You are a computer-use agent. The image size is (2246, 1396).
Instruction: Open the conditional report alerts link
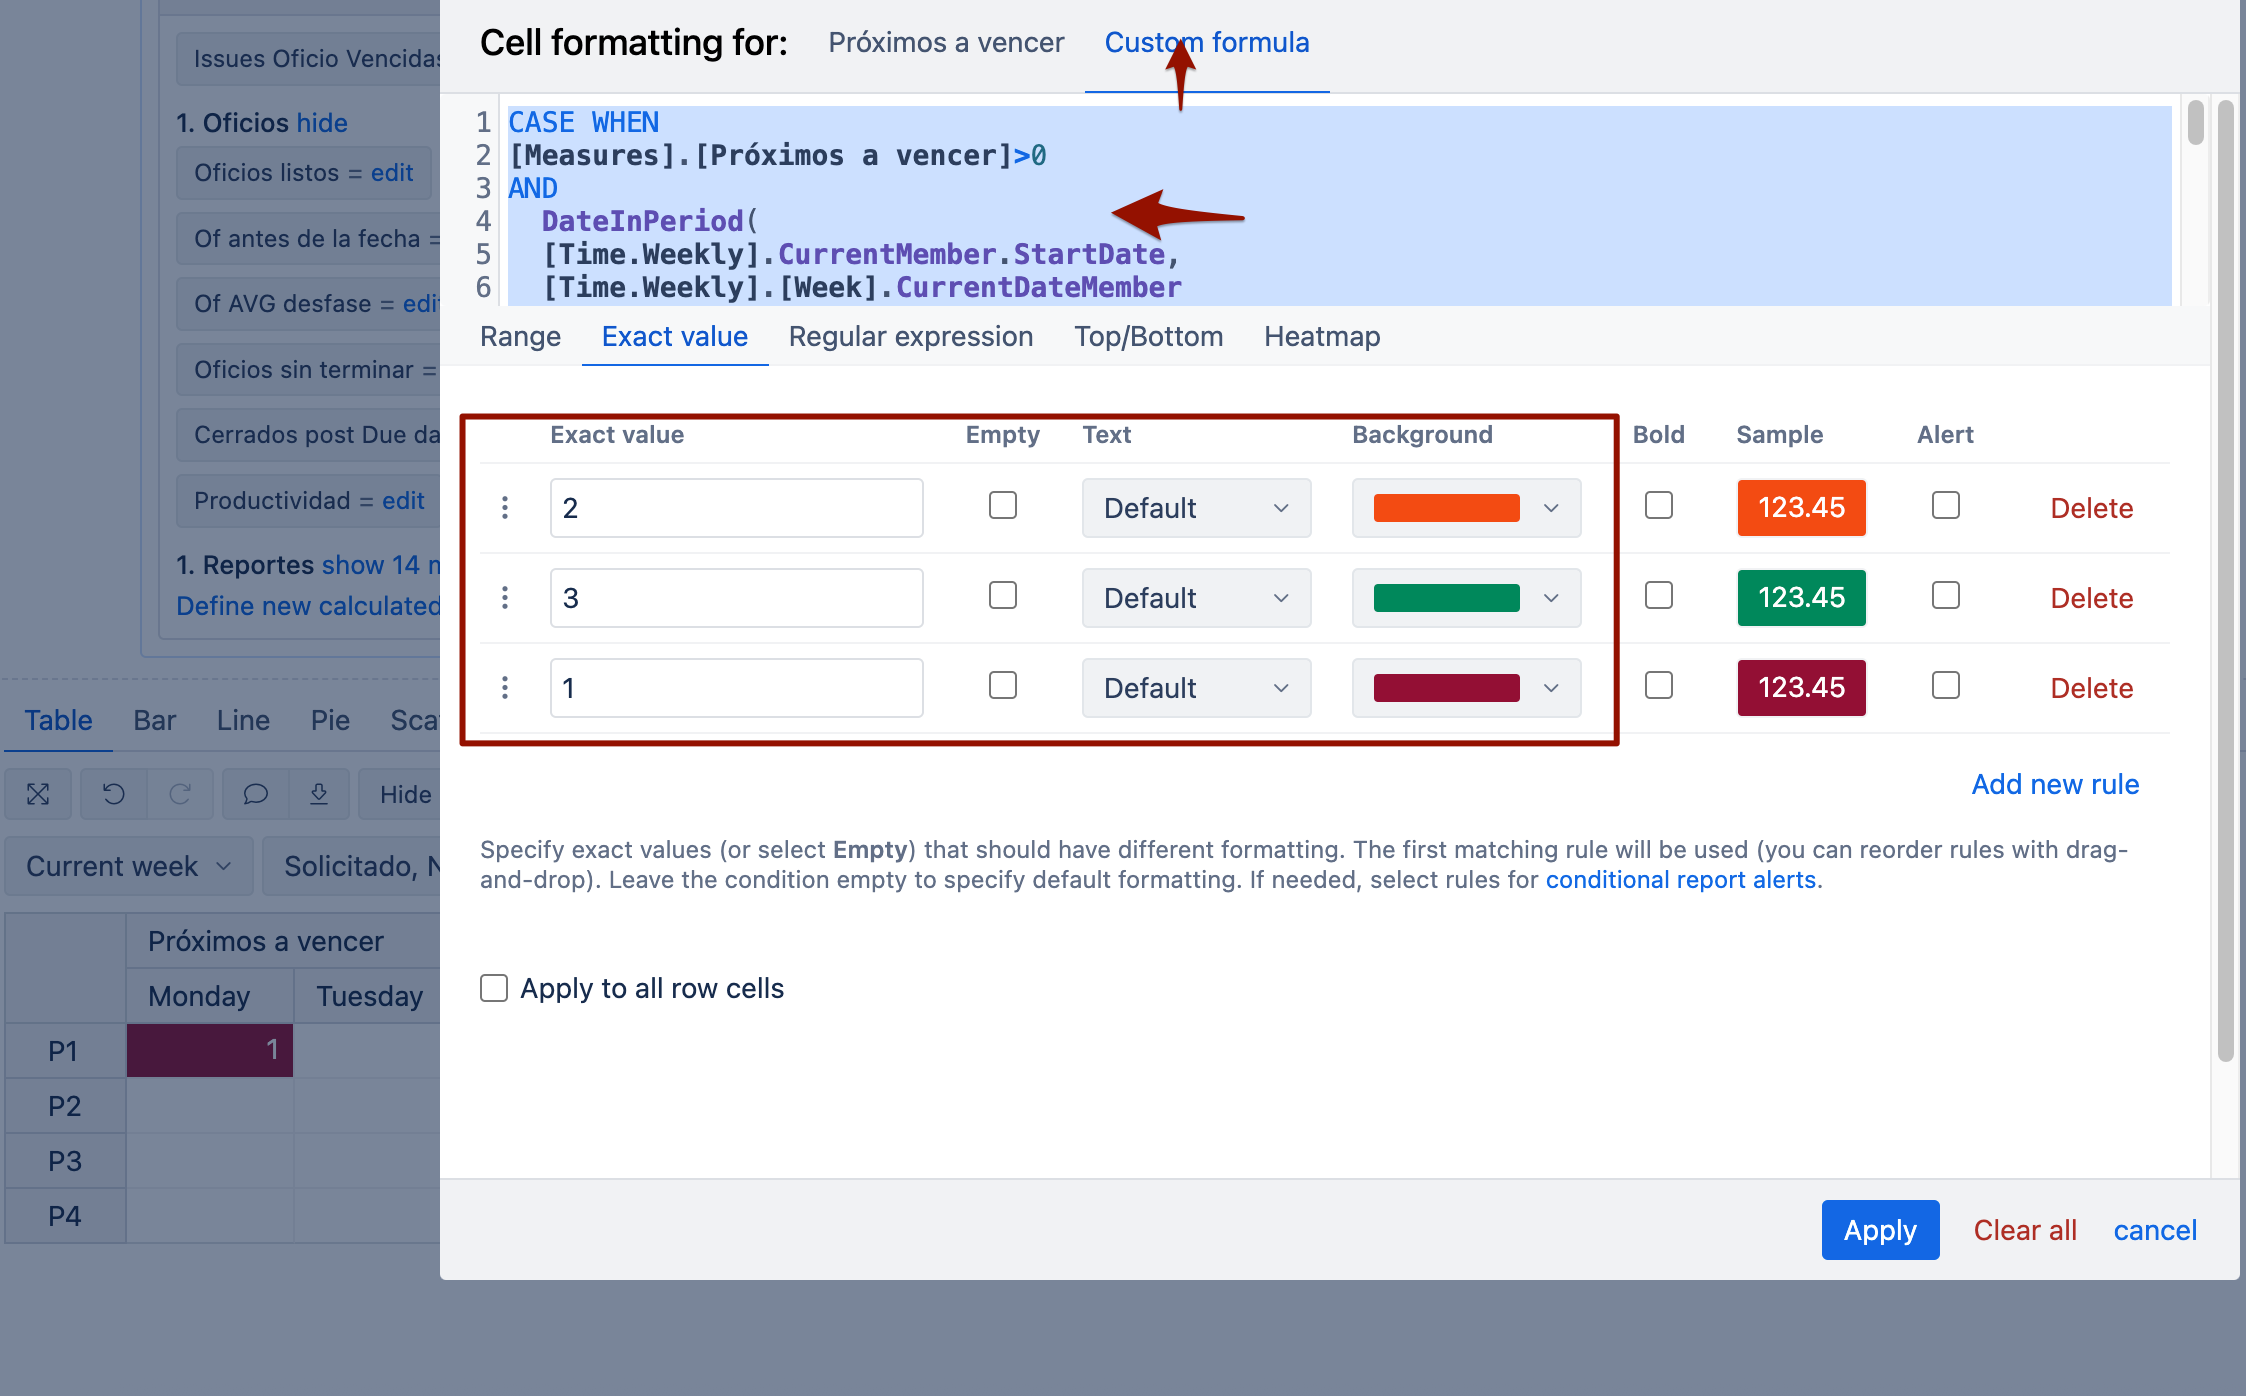pos(1681,880)
